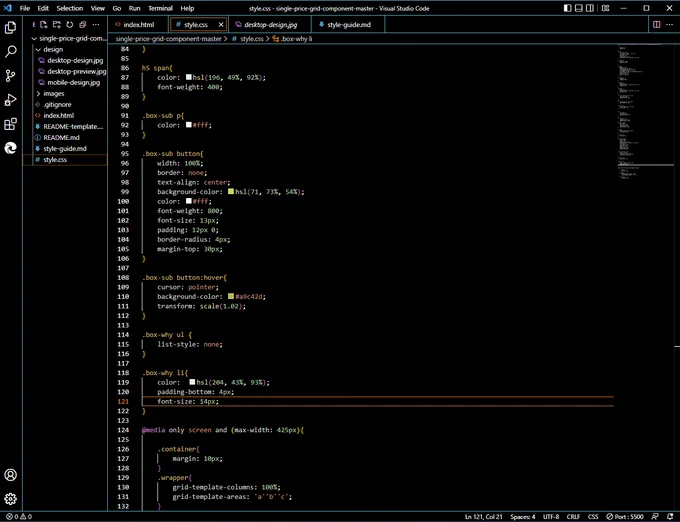The image size is (680, 522).
Task: Open the Microsoft Edge Tools icon in activity bar
Action: click(x=10, y=148)
